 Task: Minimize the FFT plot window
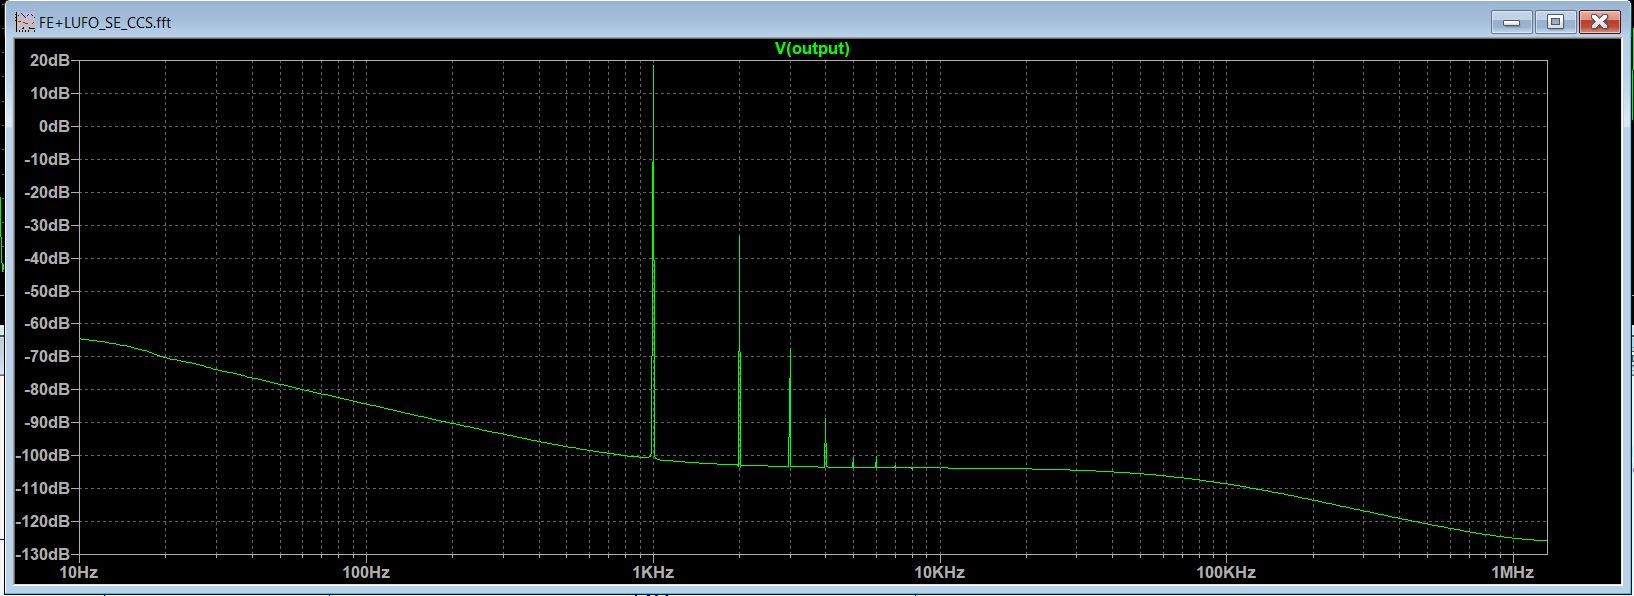coord(1511,22)
